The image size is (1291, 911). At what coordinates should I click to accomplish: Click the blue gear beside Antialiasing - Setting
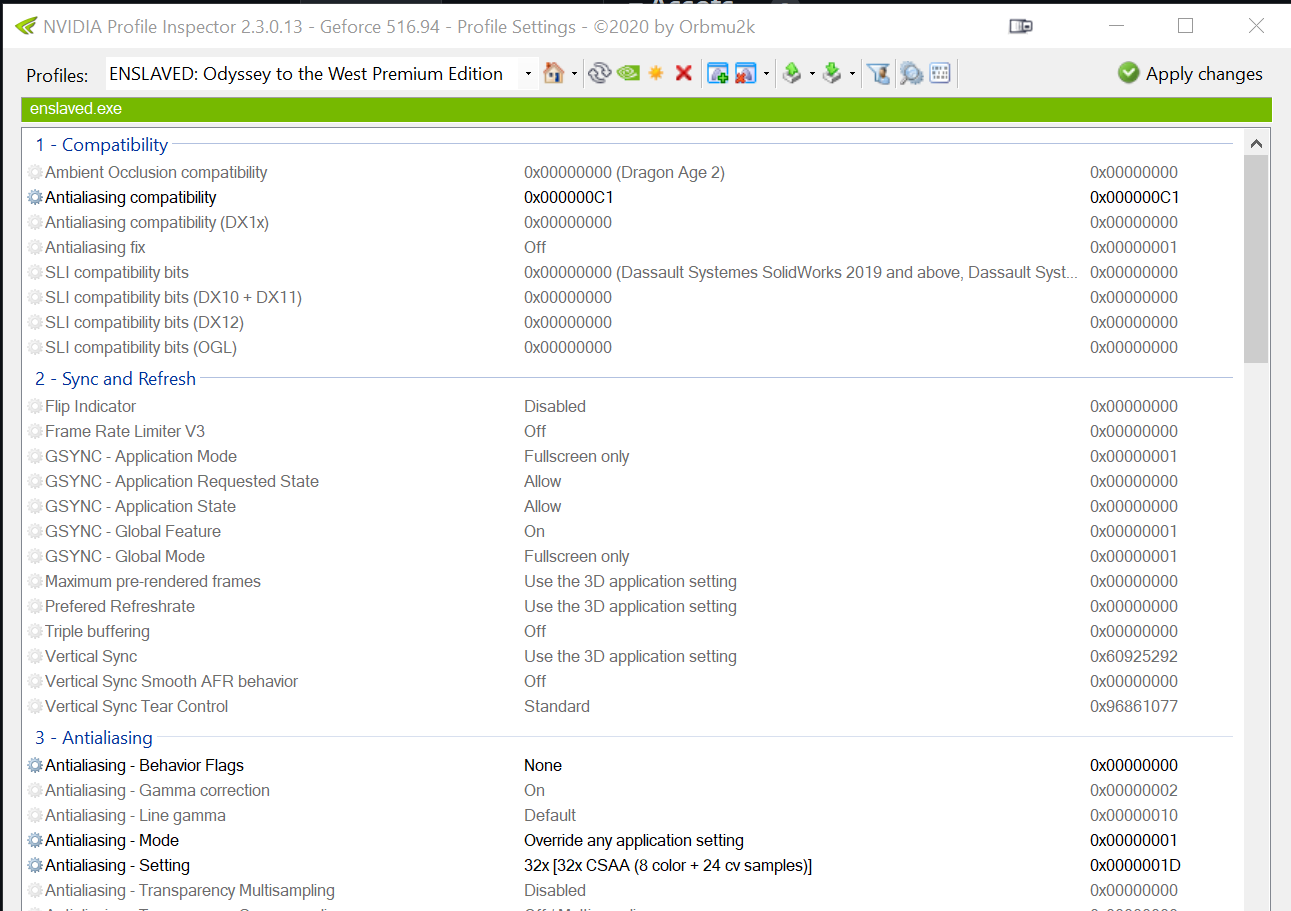pos(35,866)
